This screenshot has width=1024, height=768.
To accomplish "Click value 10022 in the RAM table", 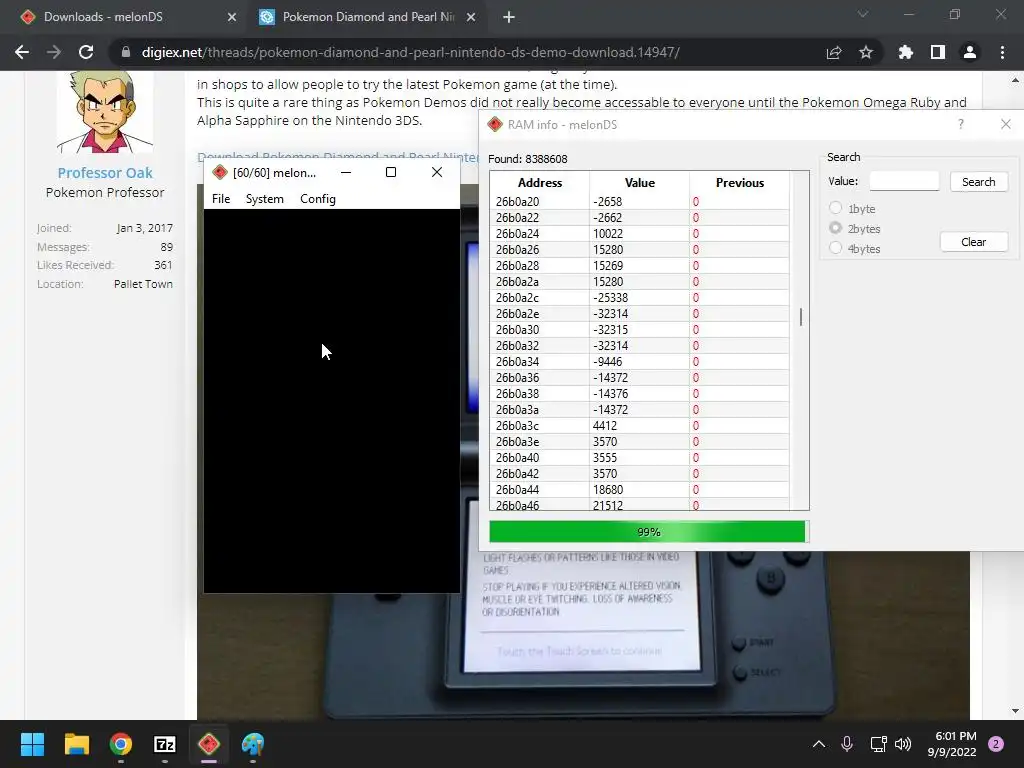I will (608, 233).
